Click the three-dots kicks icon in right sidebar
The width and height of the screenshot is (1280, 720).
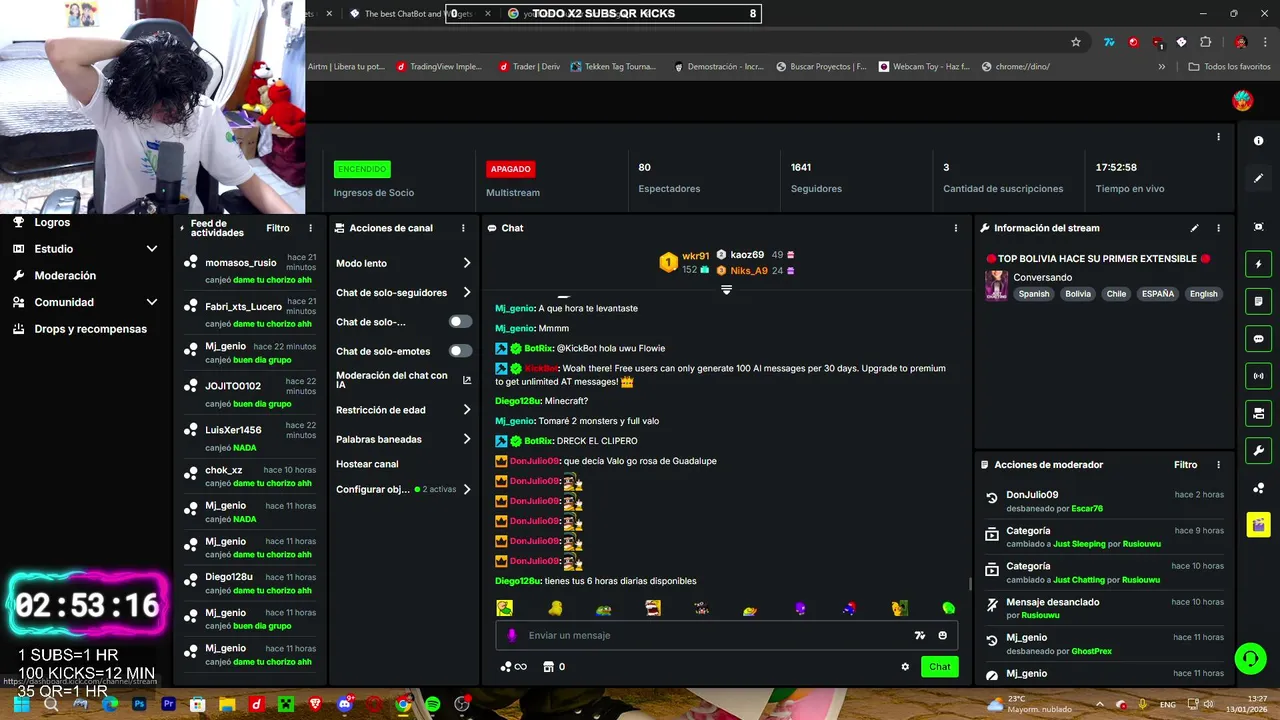point(1258,488)
